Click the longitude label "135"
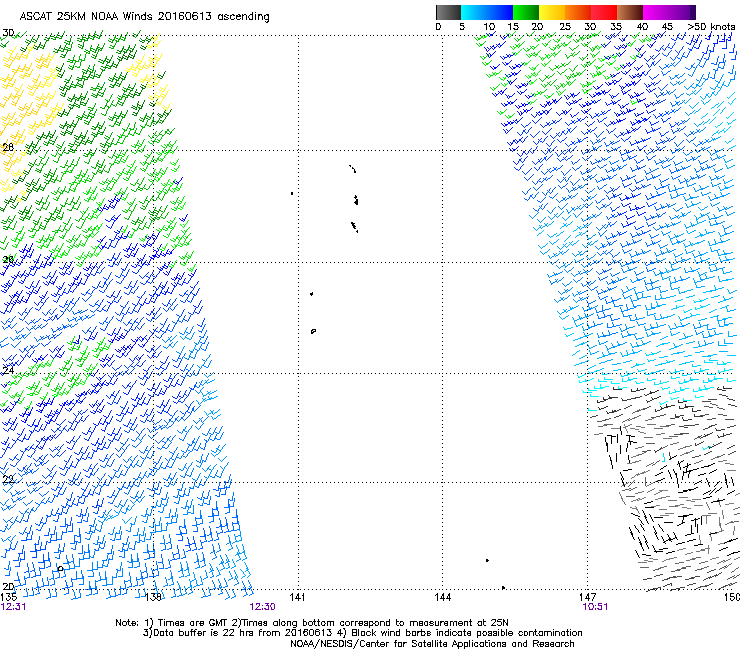The height and width of the screenshot is (650, 740). 9,598
